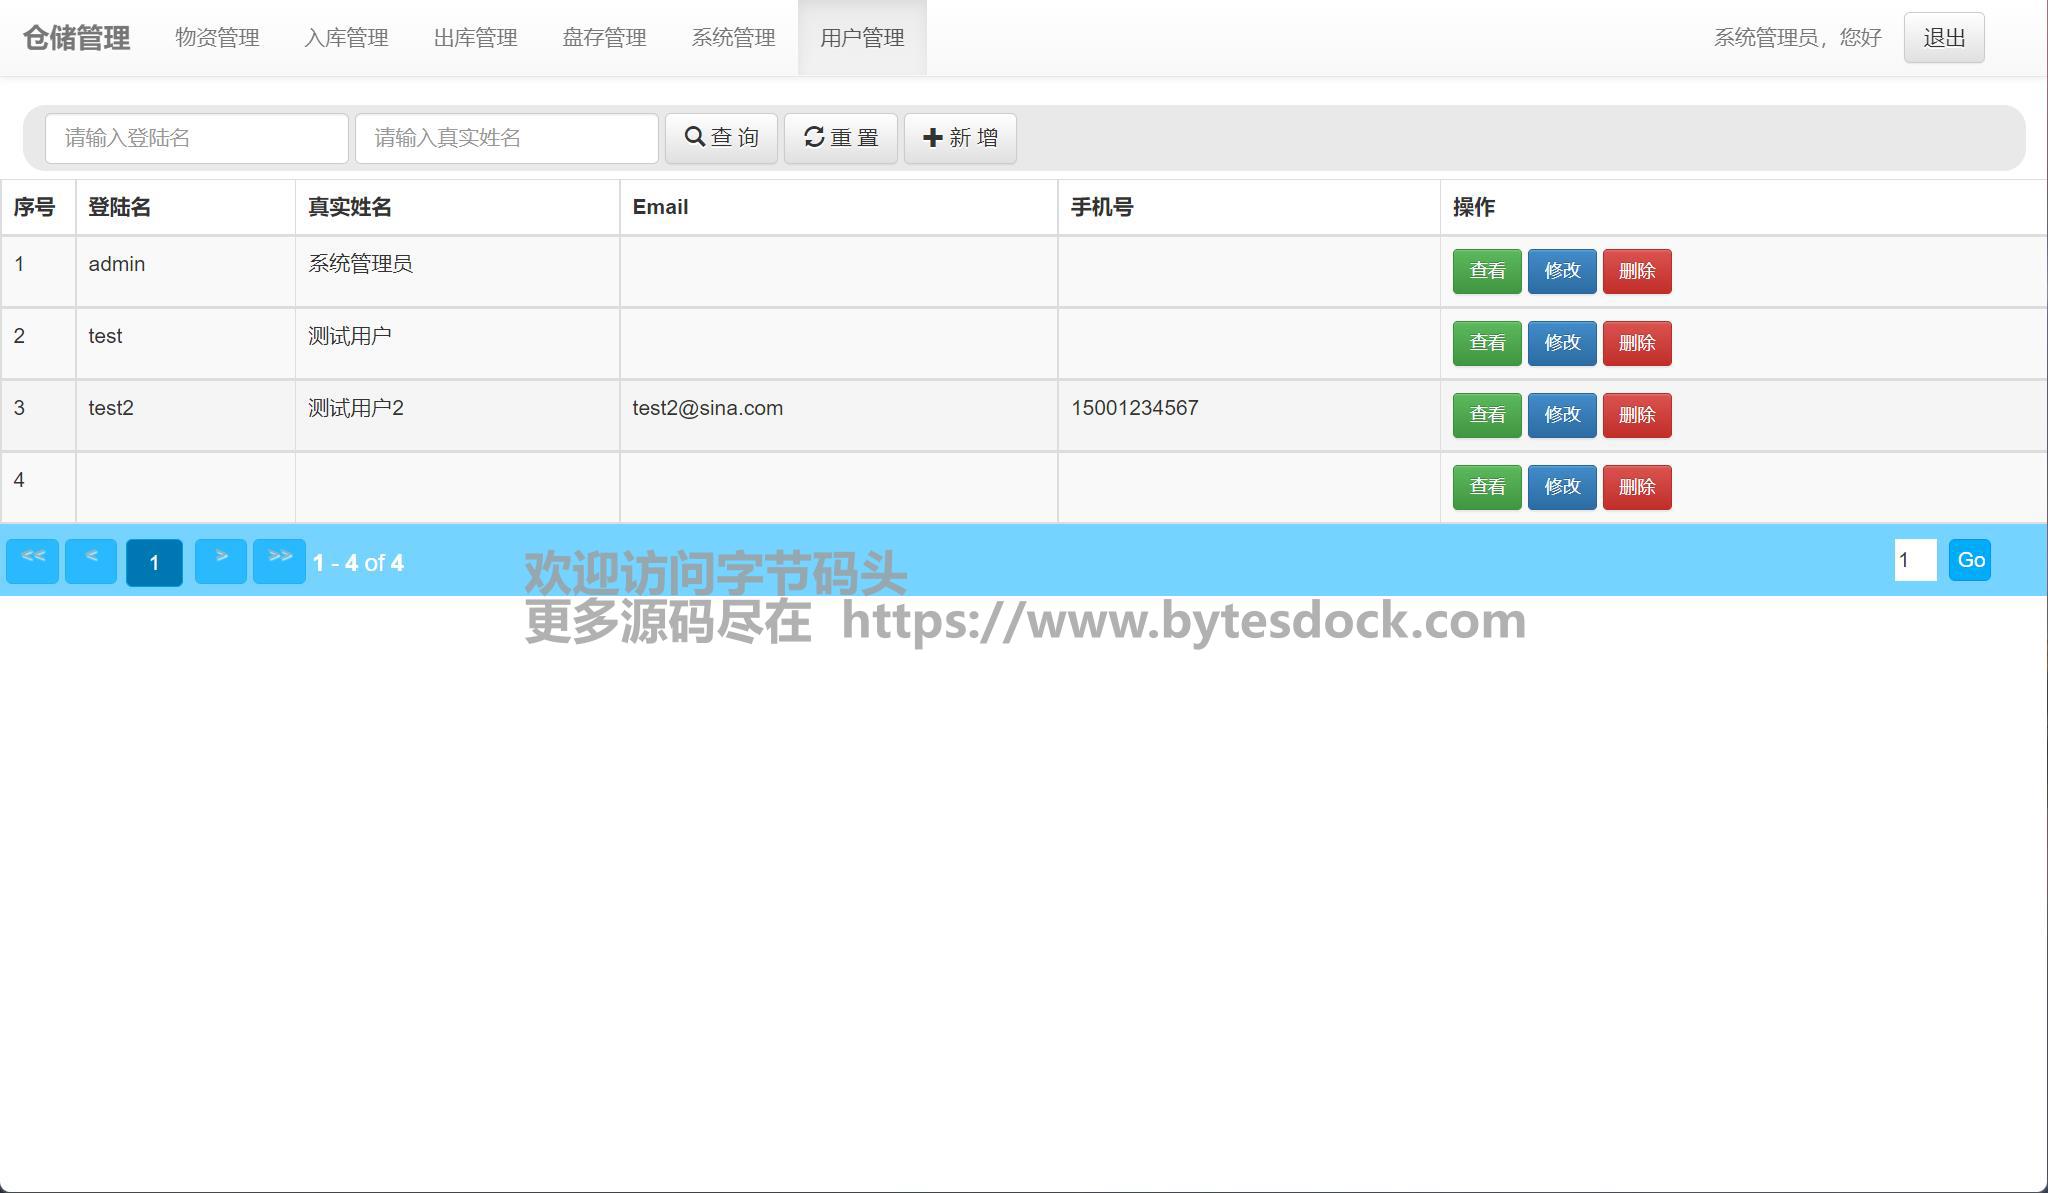This screenshot has height=1193, width=2048.
Task: Focus the 请输入登陆名 input field
Action: coord(197,138)
